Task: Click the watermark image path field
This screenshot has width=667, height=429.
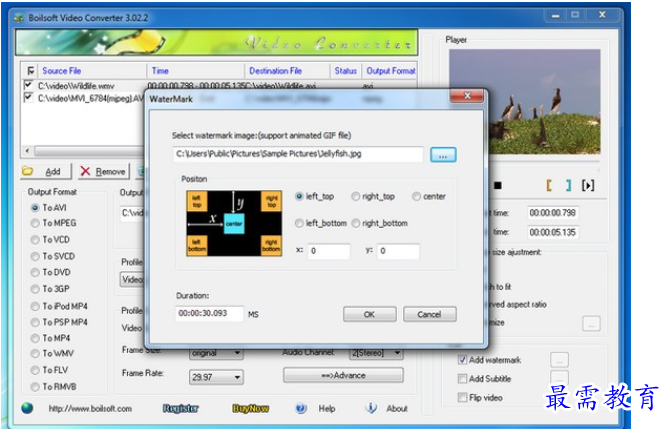Action: point(298,154)
